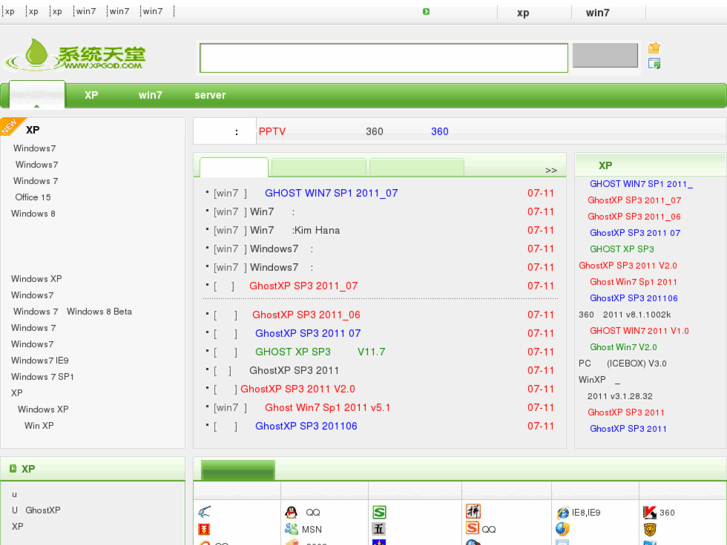Open the orange S icon beside QQ
The height and width of the screenshot is (545, 727).
tap(472, 528)
